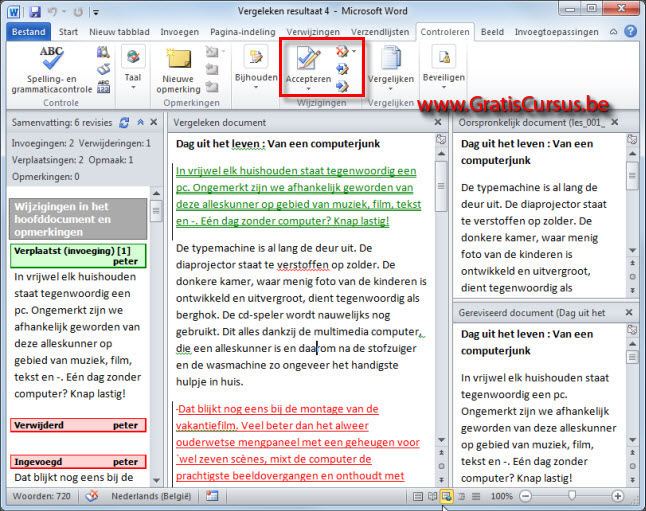
Task: Switch to the Invoegen ribbon tab
Action: 179,32
